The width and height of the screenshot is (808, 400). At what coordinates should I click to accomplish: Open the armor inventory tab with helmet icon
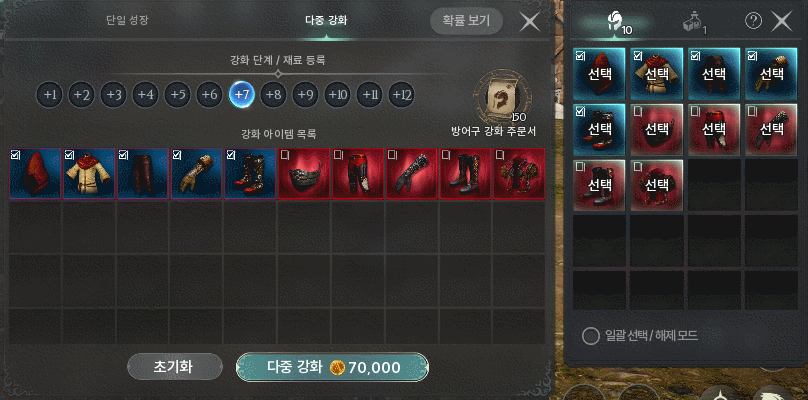click(x=614, y=23)
